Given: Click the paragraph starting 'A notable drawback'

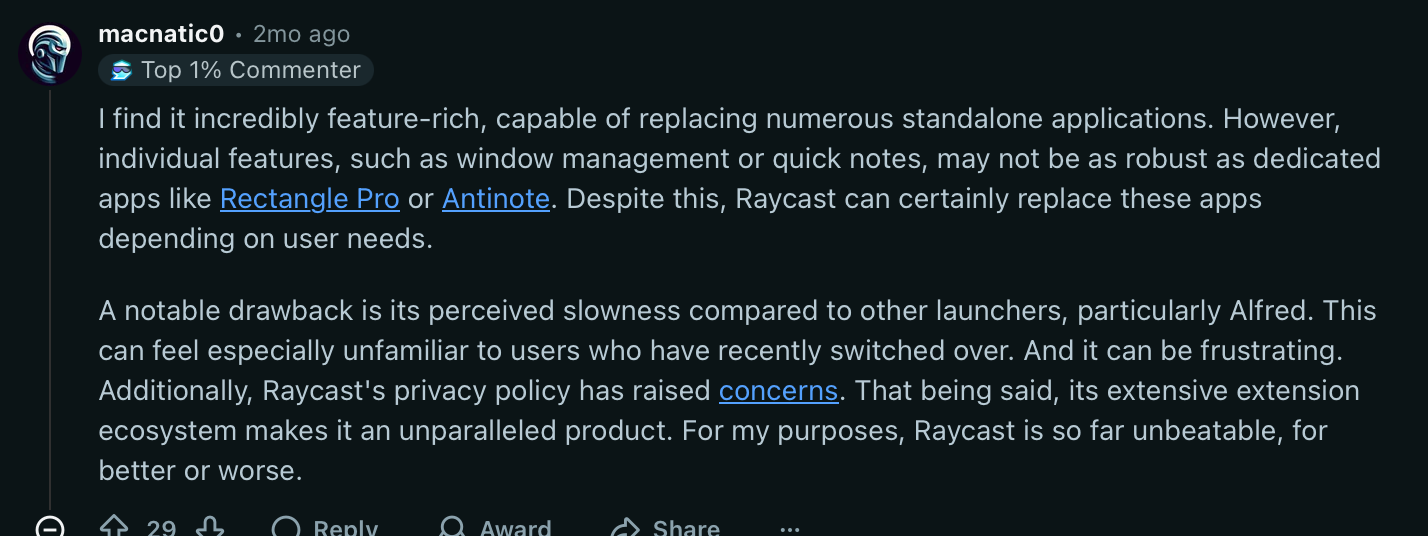Looking at the screenshot, I should coord(700,390).
